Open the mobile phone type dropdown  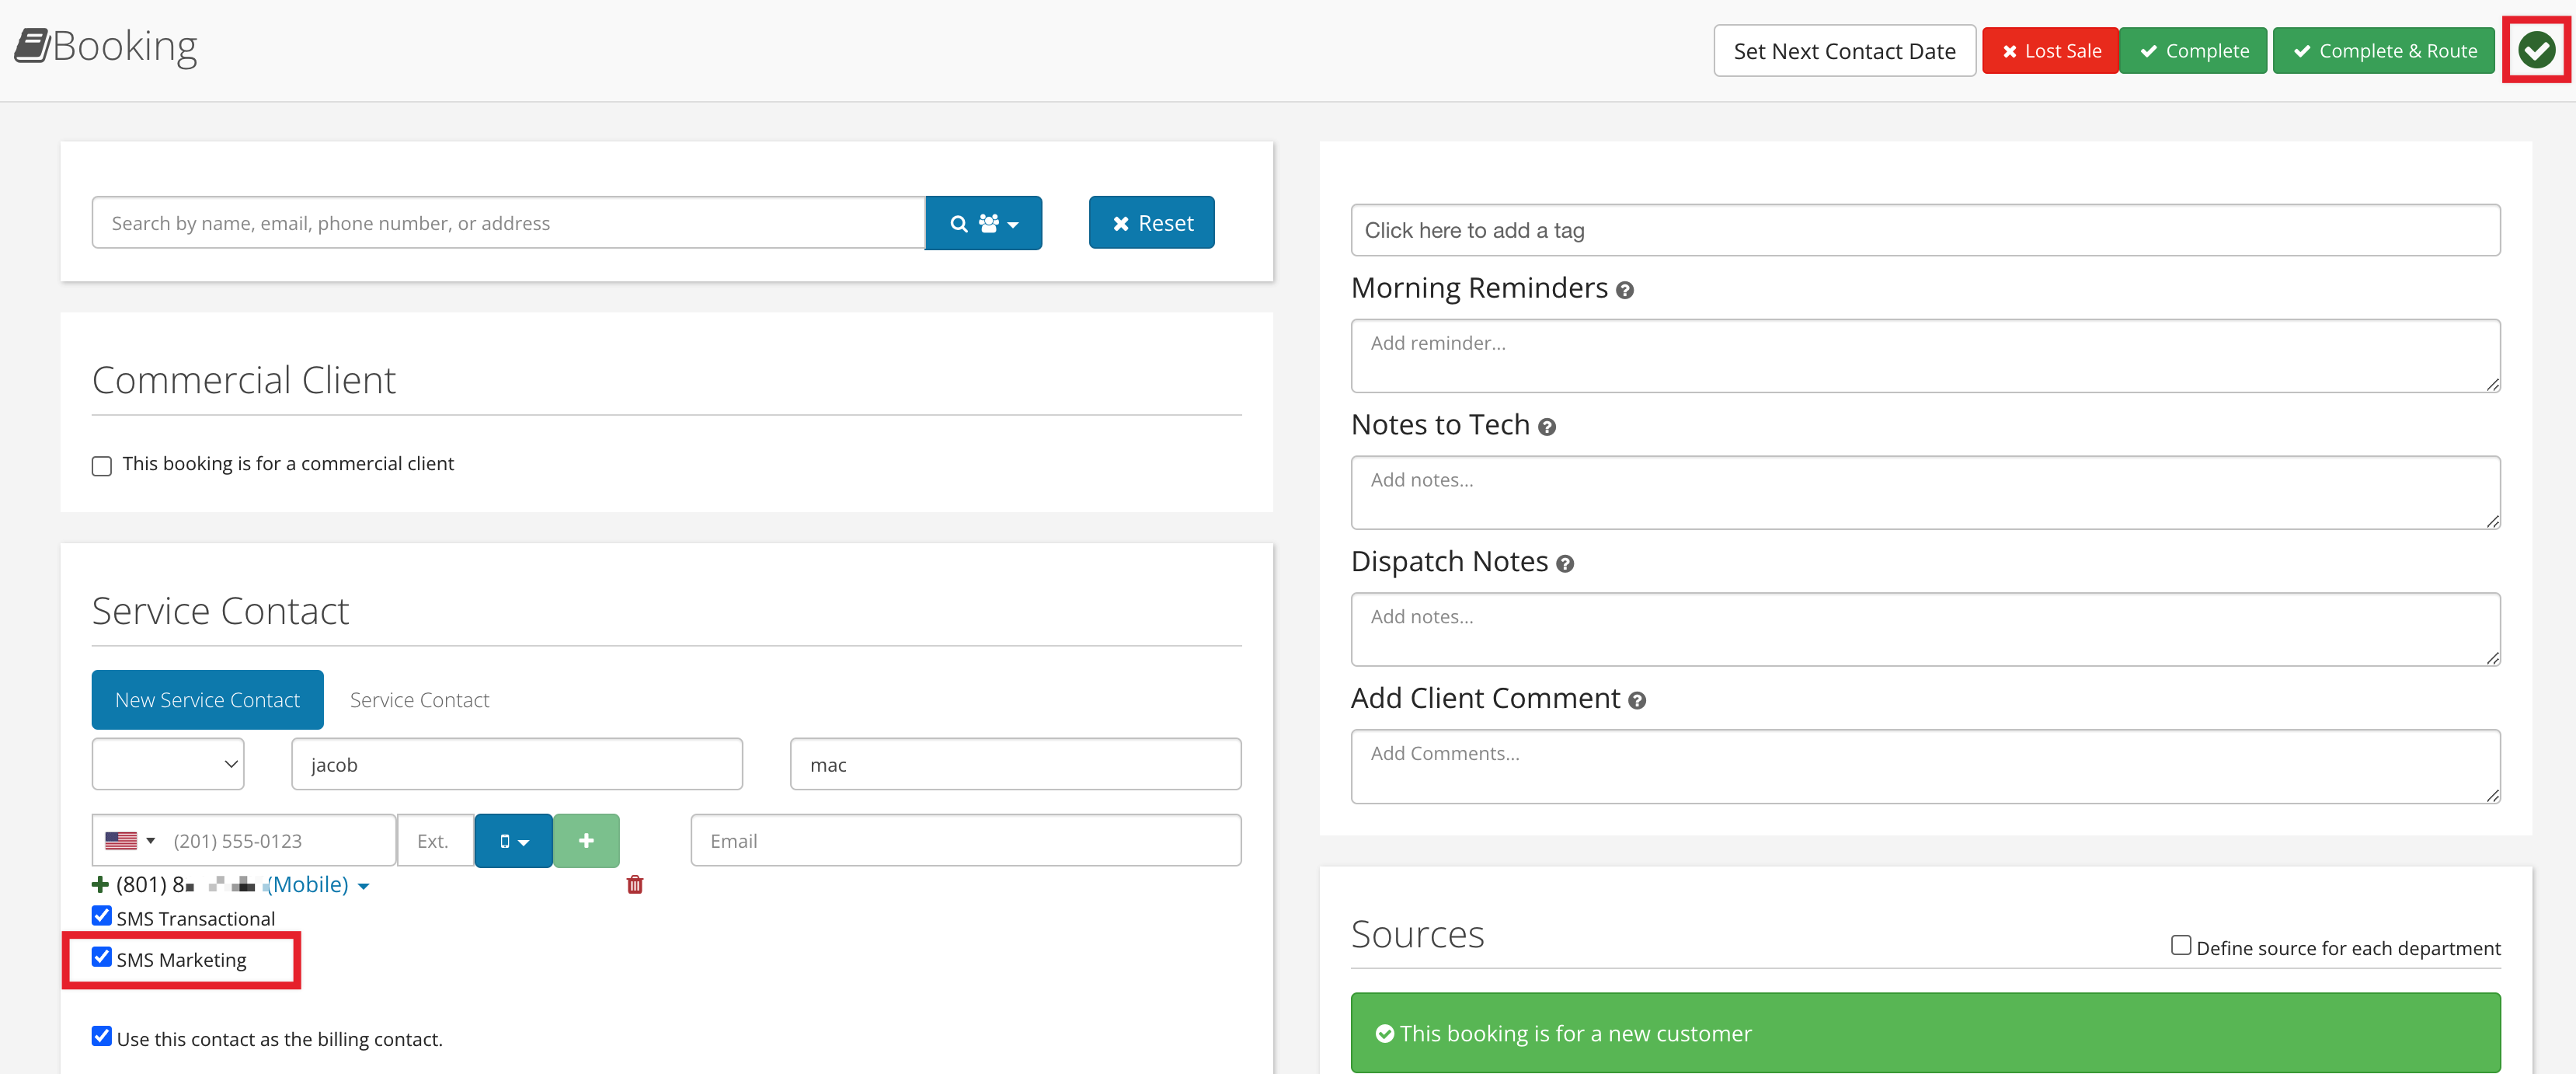tap(513, 841)
